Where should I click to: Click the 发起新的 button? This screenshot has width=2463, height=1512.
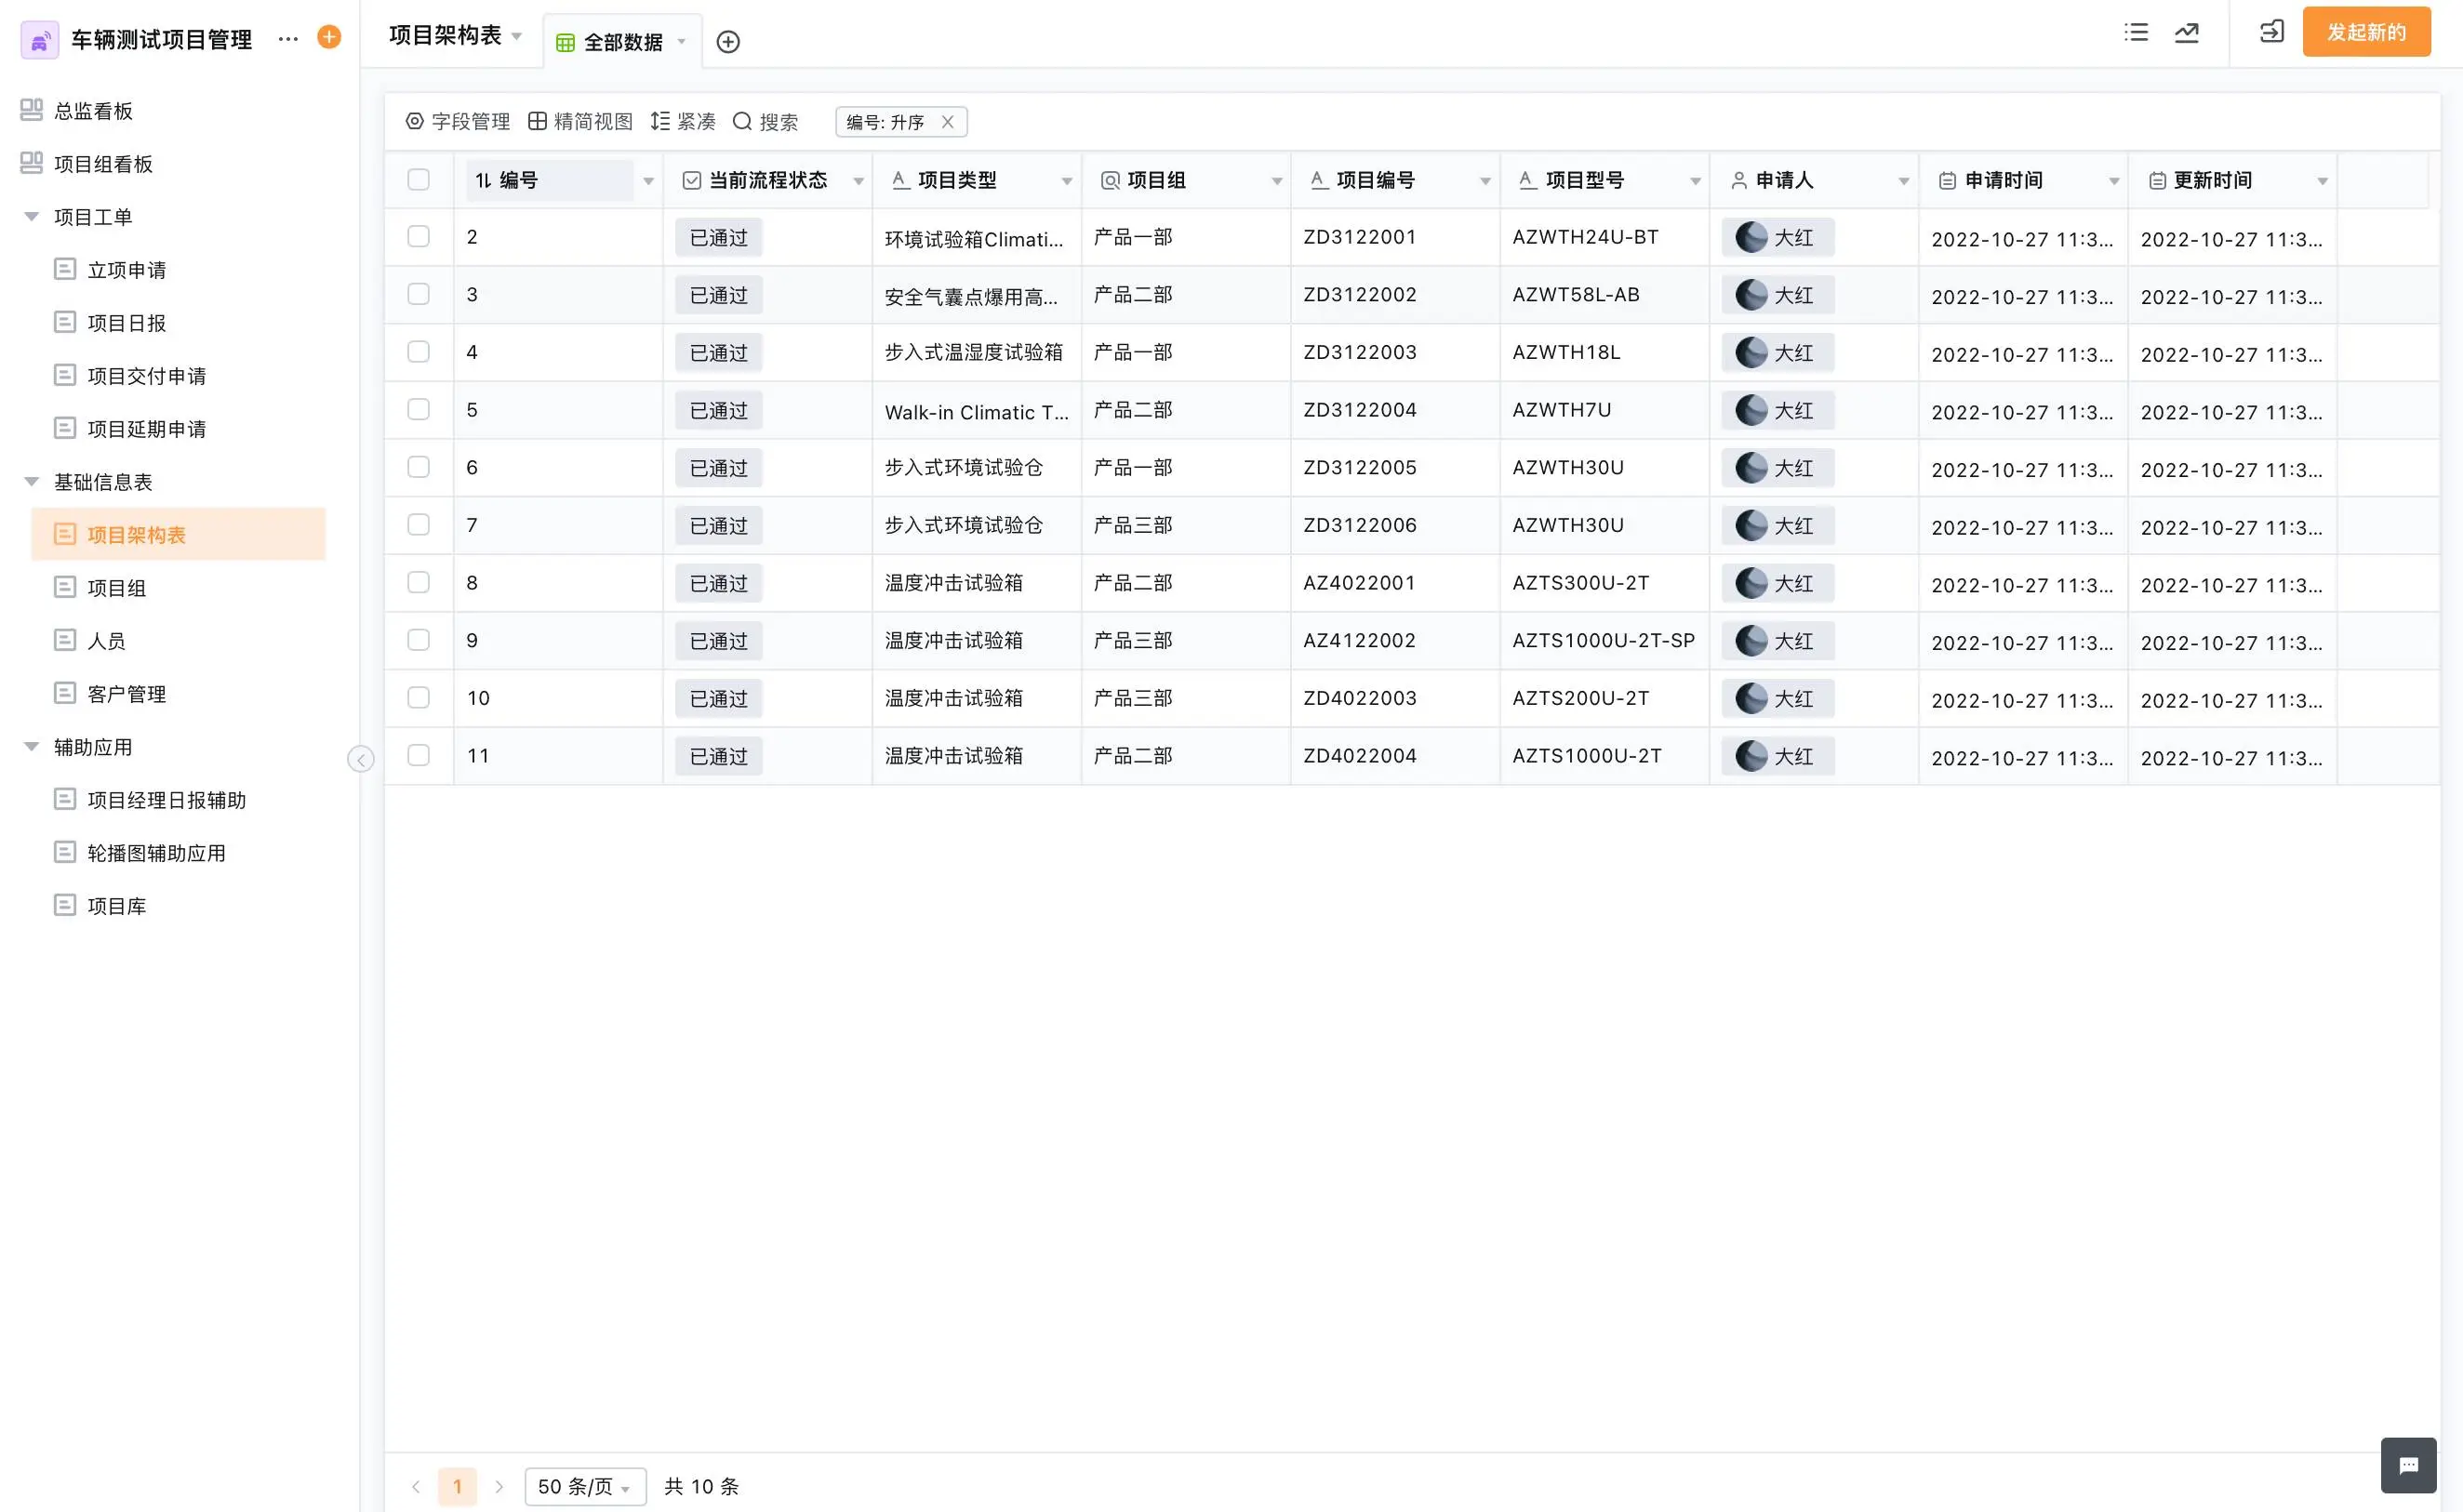(2366, 32)
